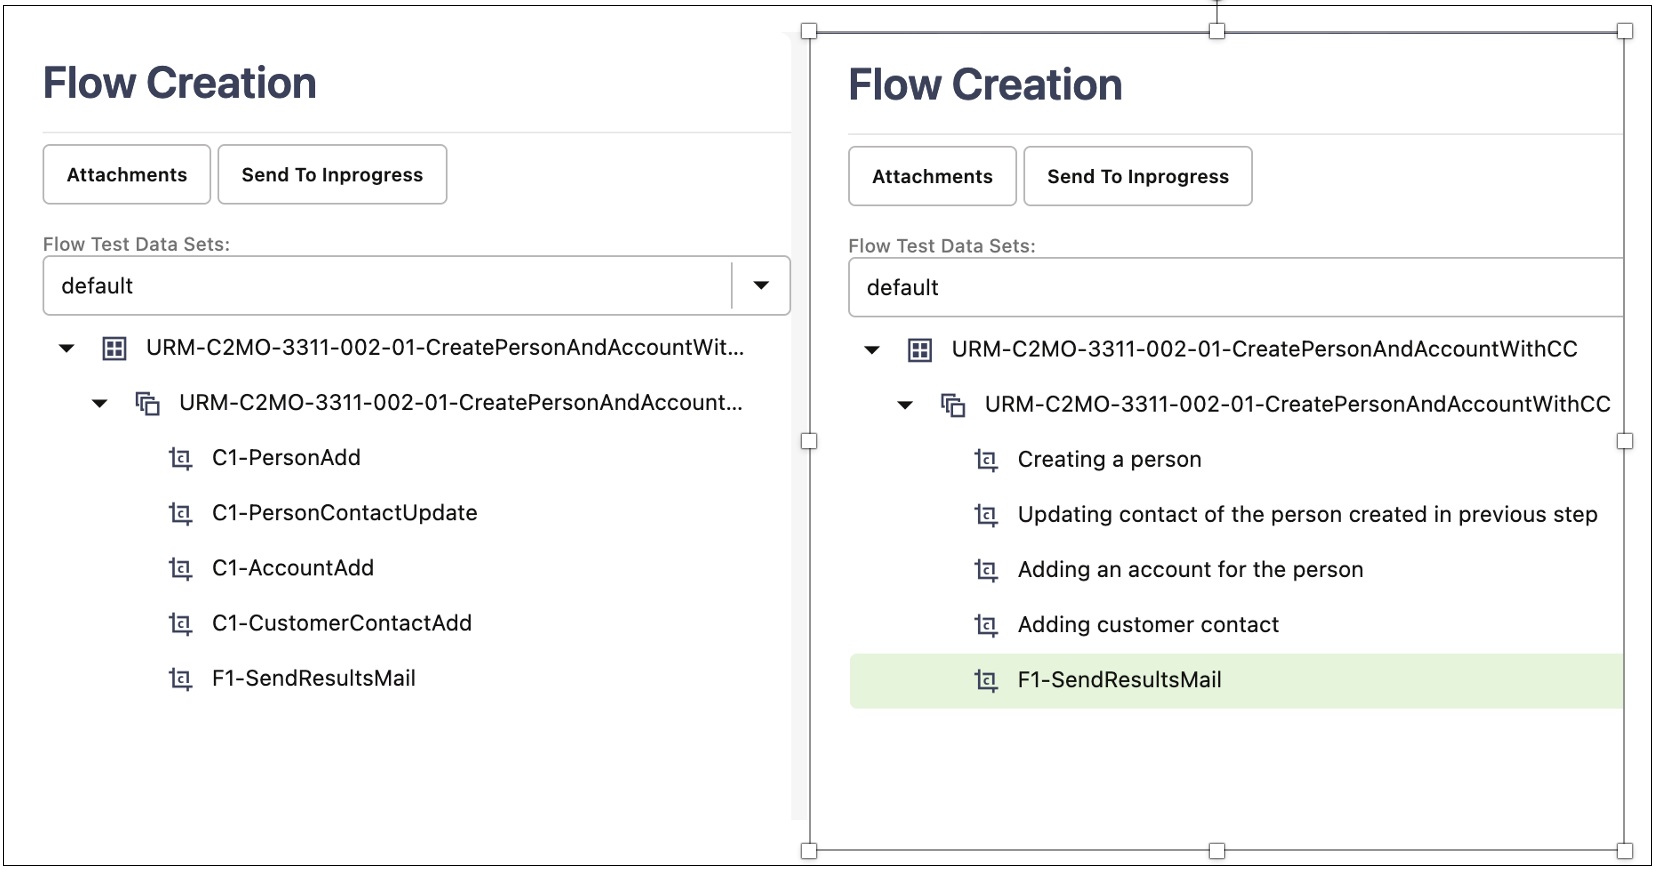Screen dimensions: 1654x870
Task: Click the Attachments button in the left pane
Action: pyautogui.click(x=127, y=175)
